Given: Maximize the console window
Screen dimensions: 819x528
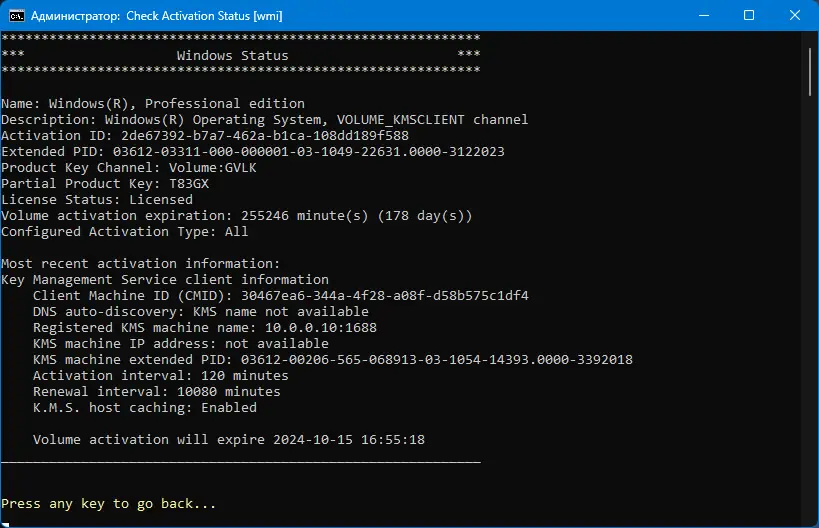Looking at the screenshot, I should 749,16.
